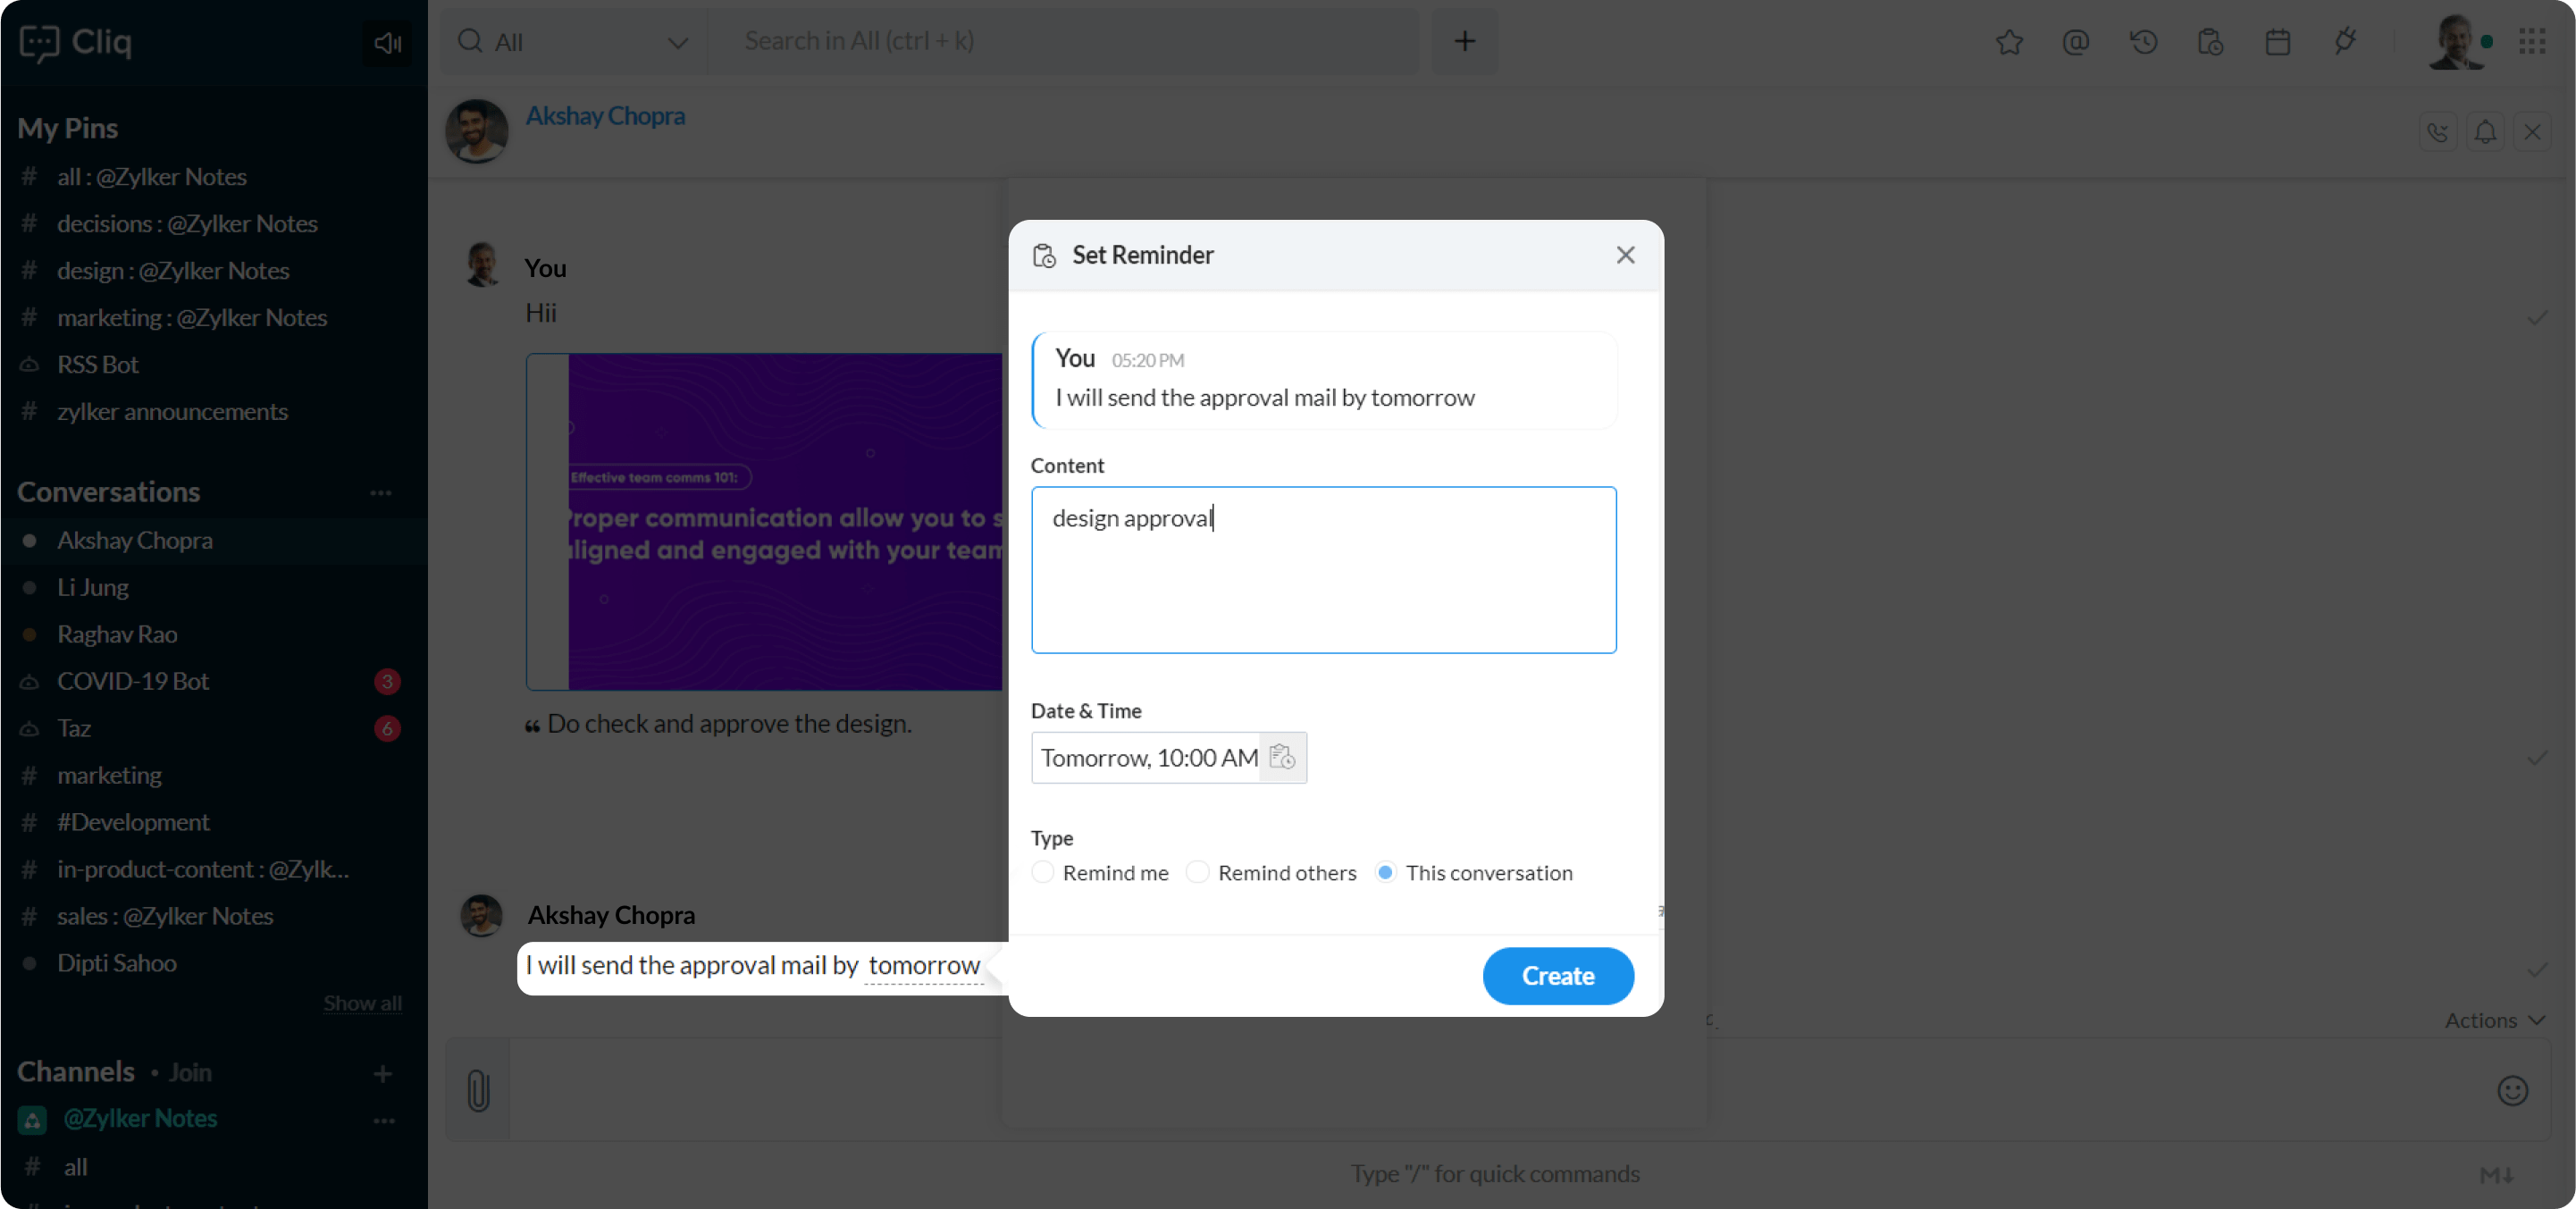
Task: Mute sounds using the speaker icon
Action: [387, 43]
